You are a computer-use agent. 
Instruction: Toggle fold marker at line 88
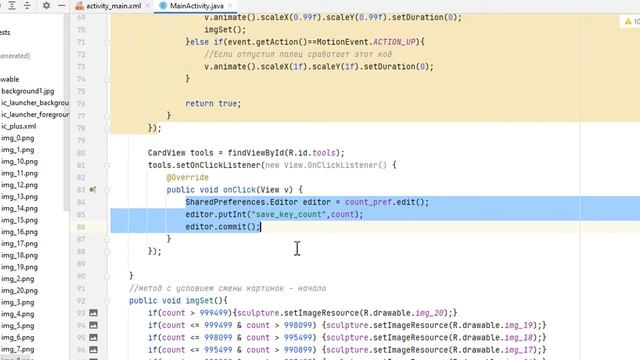click(x=107, y=251)
